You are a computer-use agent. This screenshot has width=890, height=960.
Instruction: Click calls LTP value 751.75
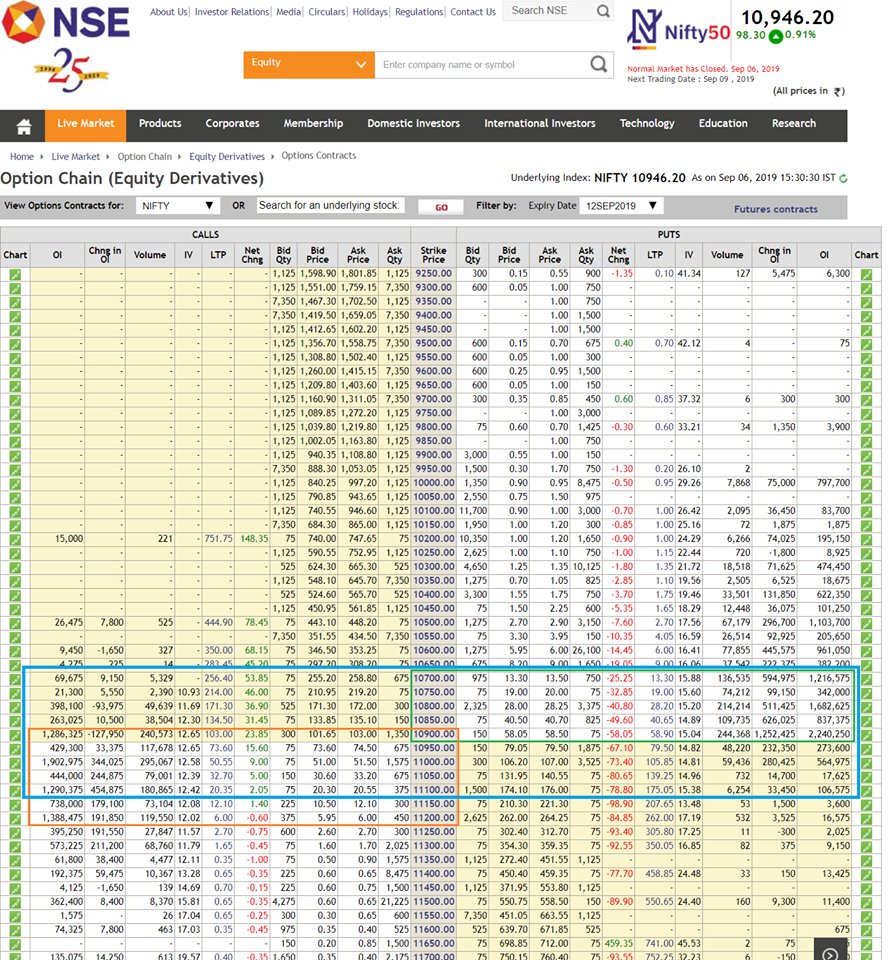(x=219, y=539)
